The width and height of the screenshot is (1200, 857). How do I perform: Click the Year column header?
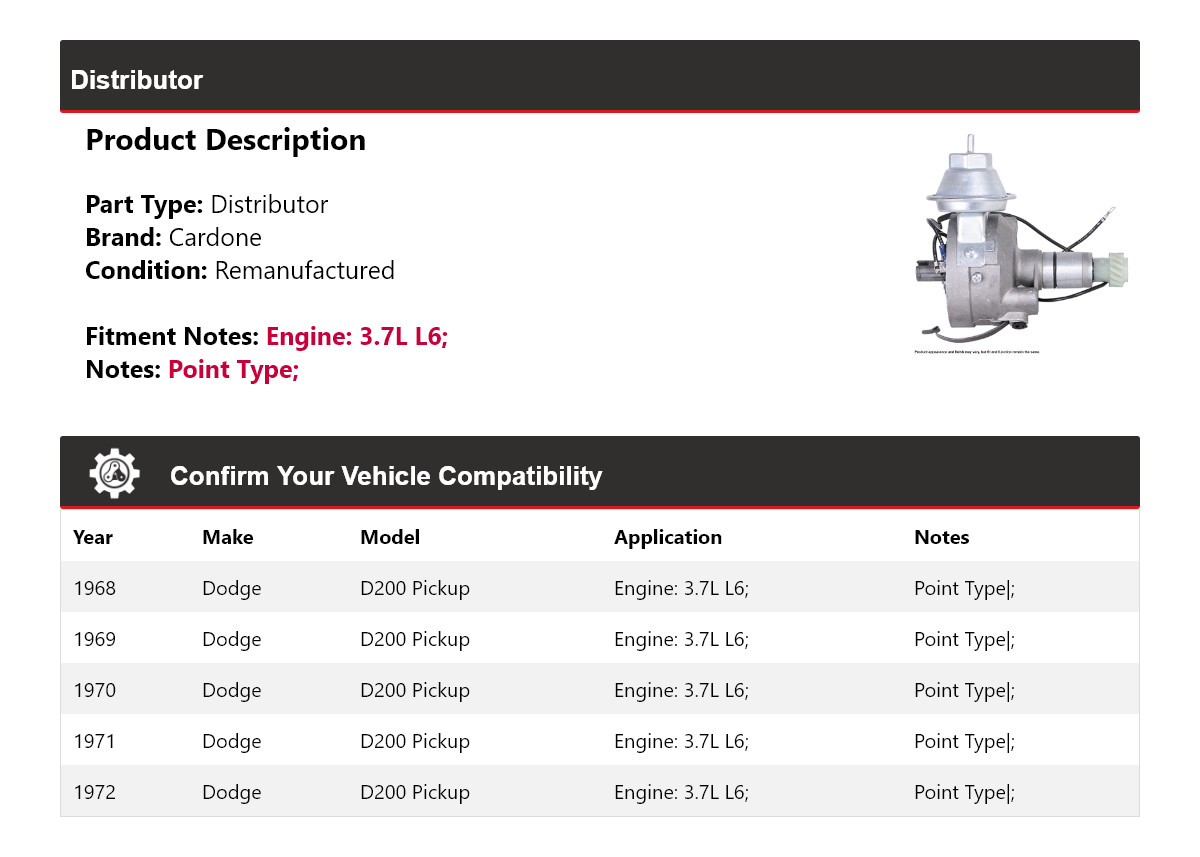93,537
